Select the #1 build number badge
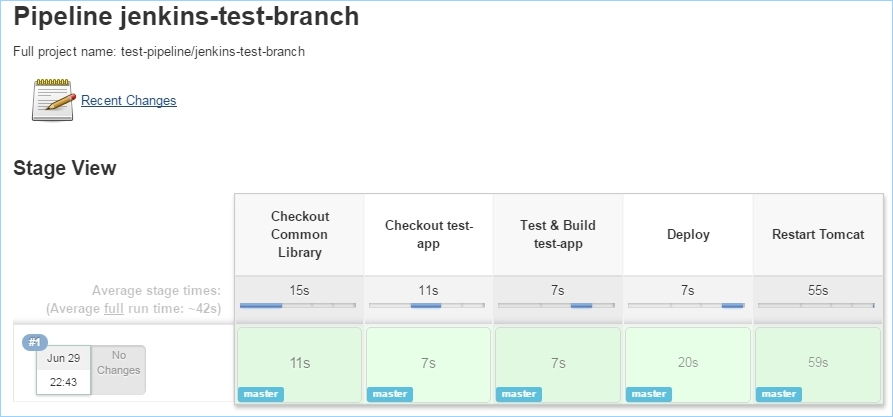893x417 pixels. tap(35, 342)
